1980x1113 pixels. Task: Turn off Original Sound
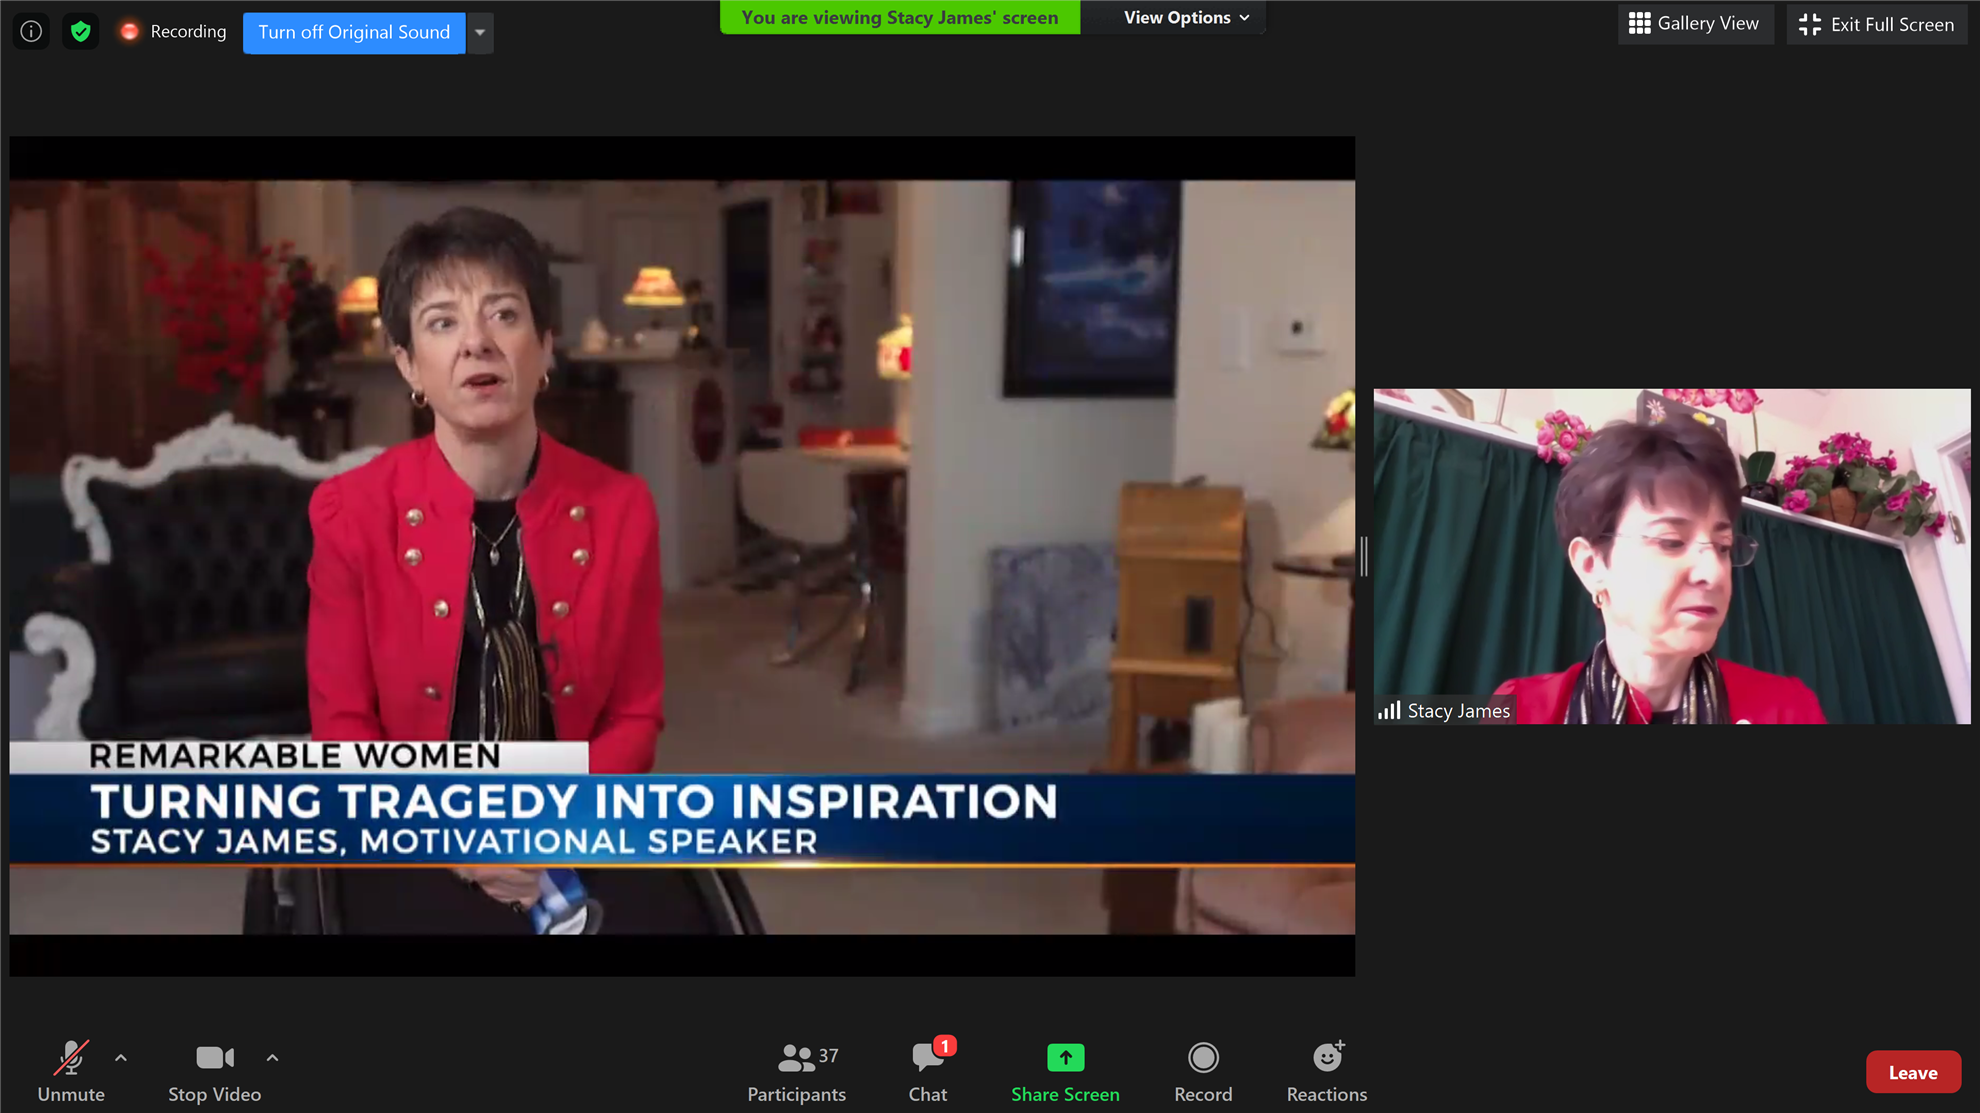click(x=354, y=32)
